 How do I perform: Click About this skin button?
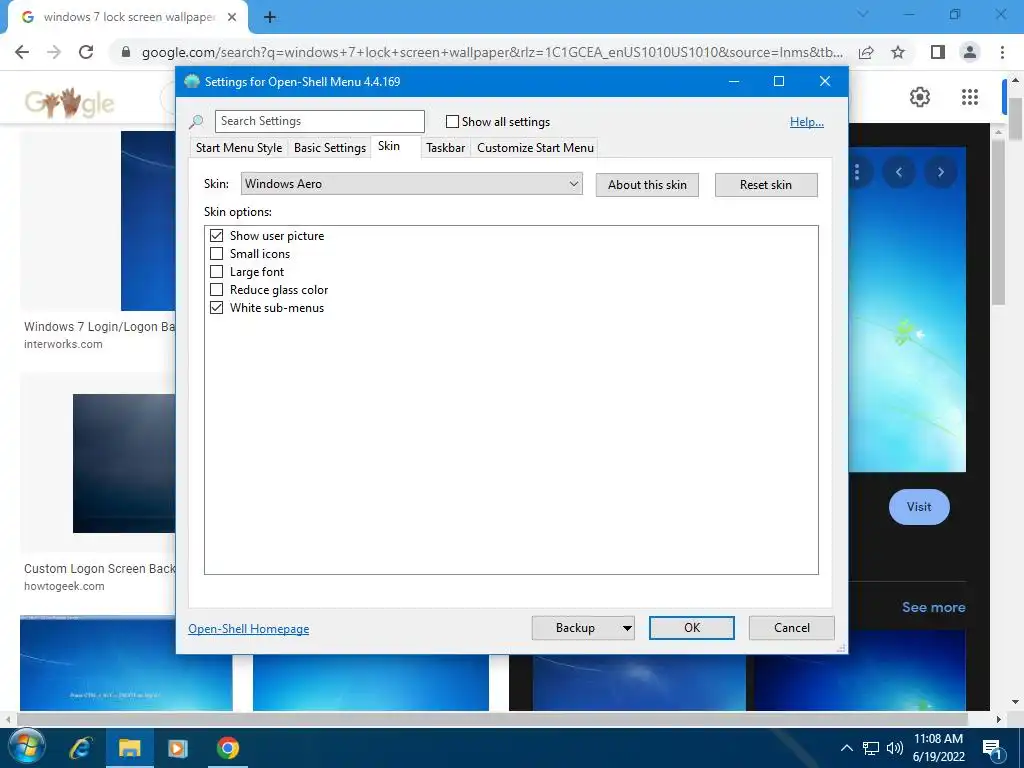(x=647, y=185)
